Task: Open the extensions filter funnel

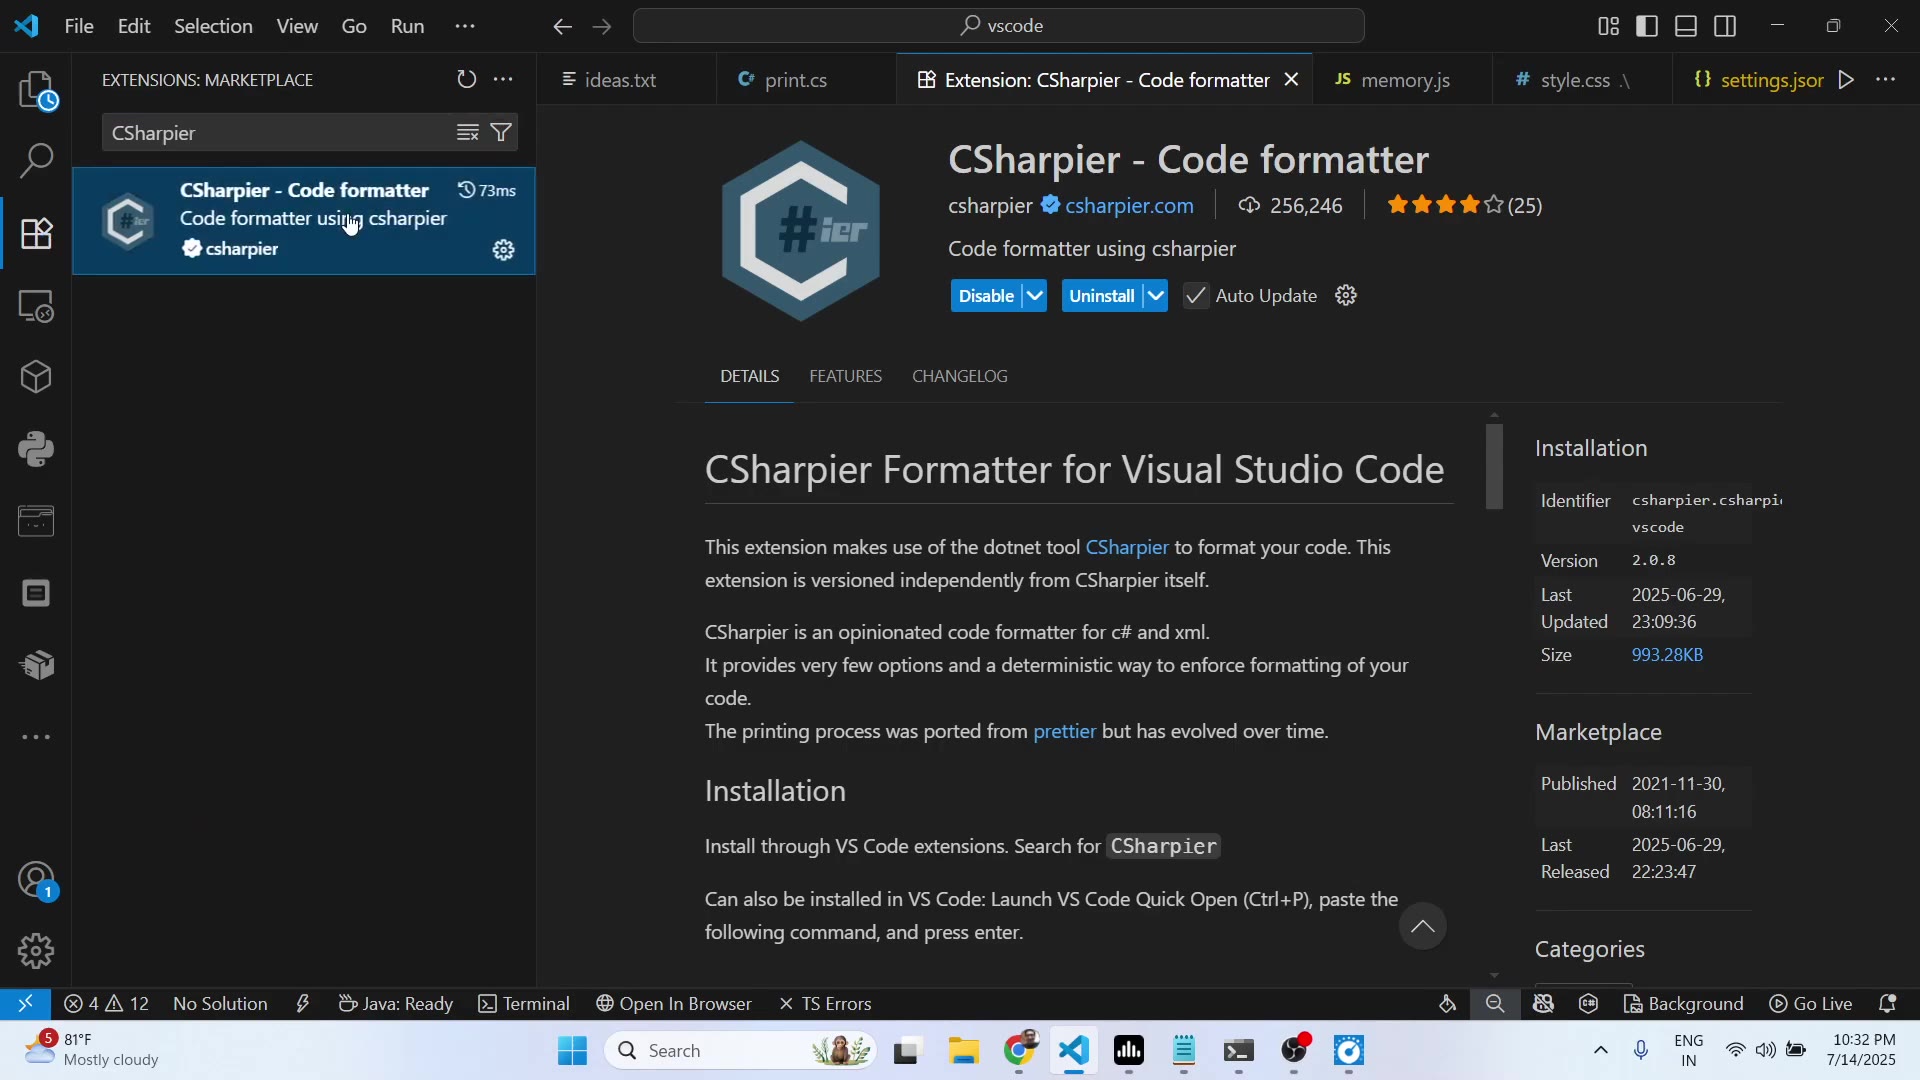Action: pyautogui.click(x=502, y=133)
